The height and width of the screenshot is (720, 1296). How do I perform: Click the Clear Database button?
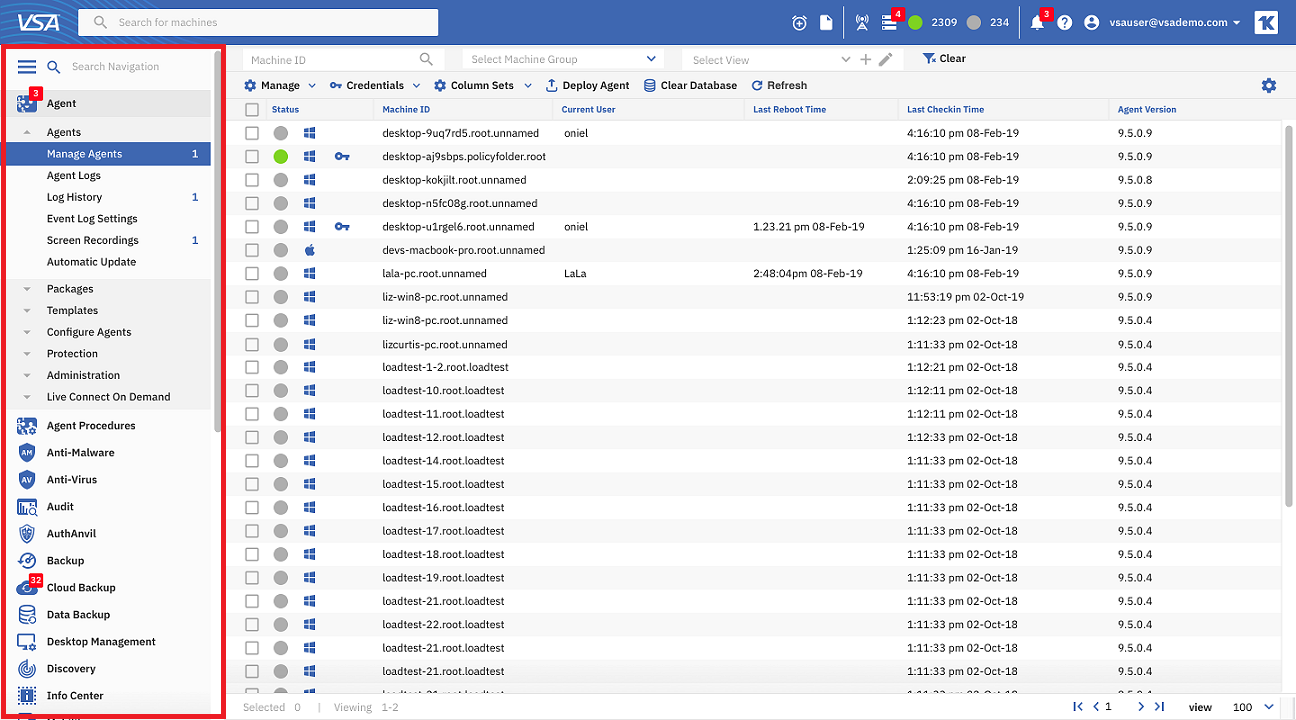click(x=690, y=86)
